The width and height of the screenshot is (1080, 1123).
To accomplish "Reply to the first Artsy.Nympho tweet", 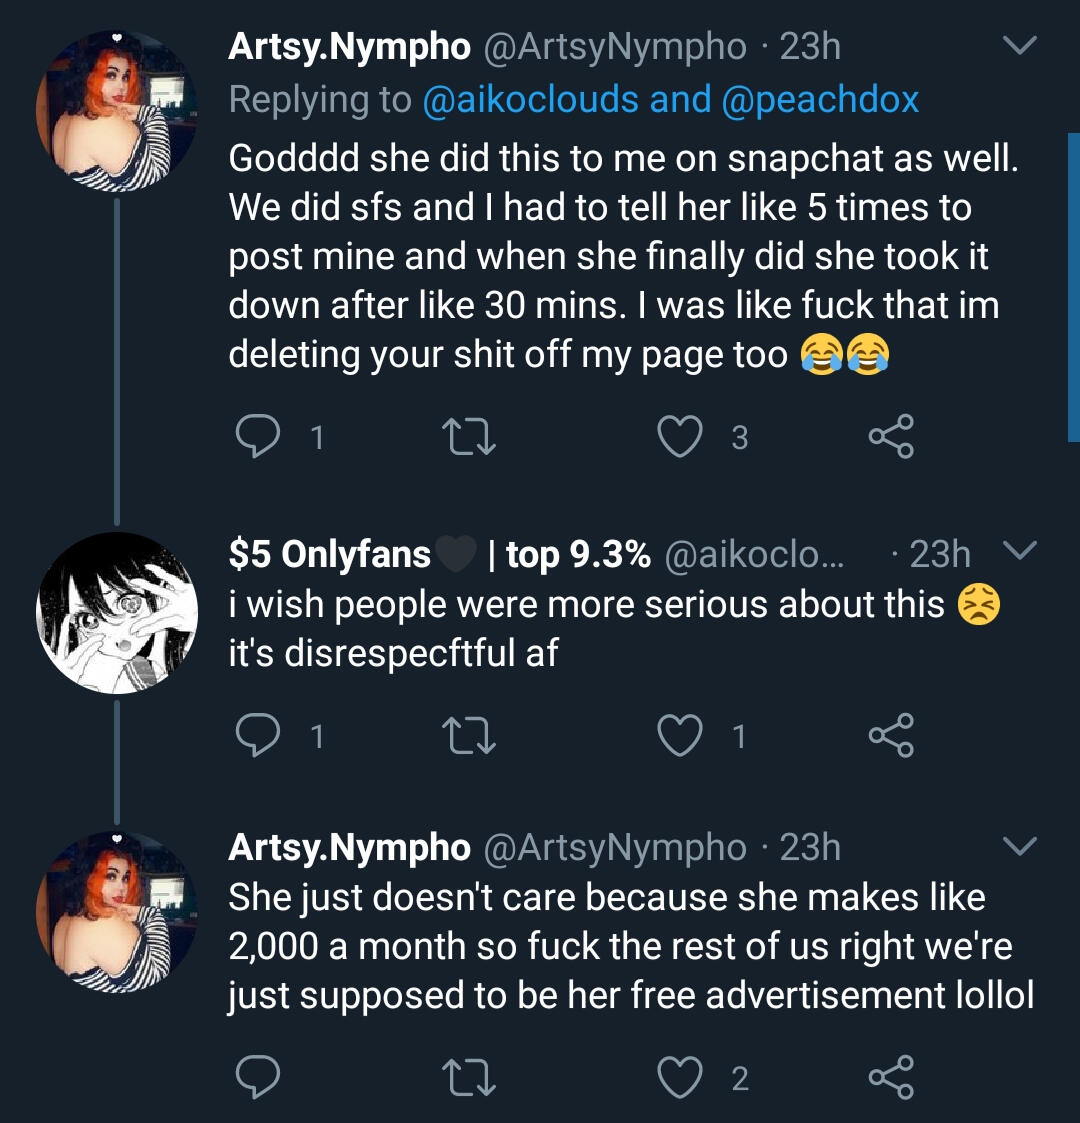I will tap(258, 437).
